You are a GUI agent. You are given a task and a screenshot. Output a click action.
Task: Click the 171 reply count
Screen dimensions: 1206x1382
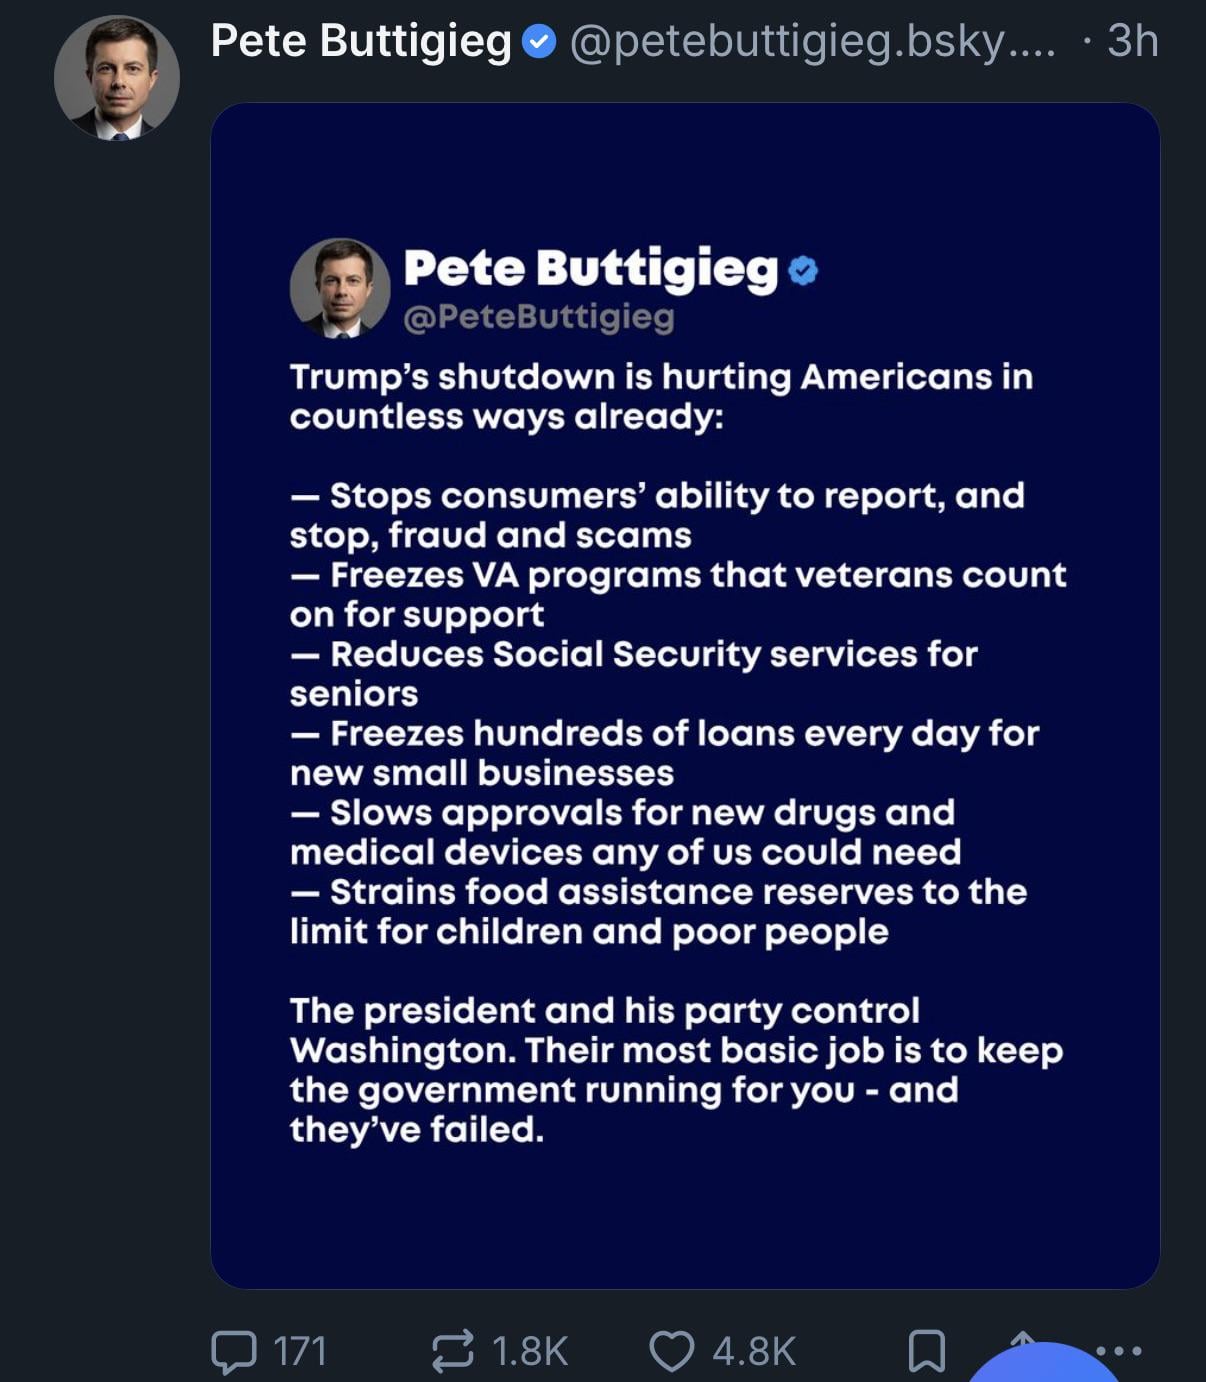tap(300, 1352)
